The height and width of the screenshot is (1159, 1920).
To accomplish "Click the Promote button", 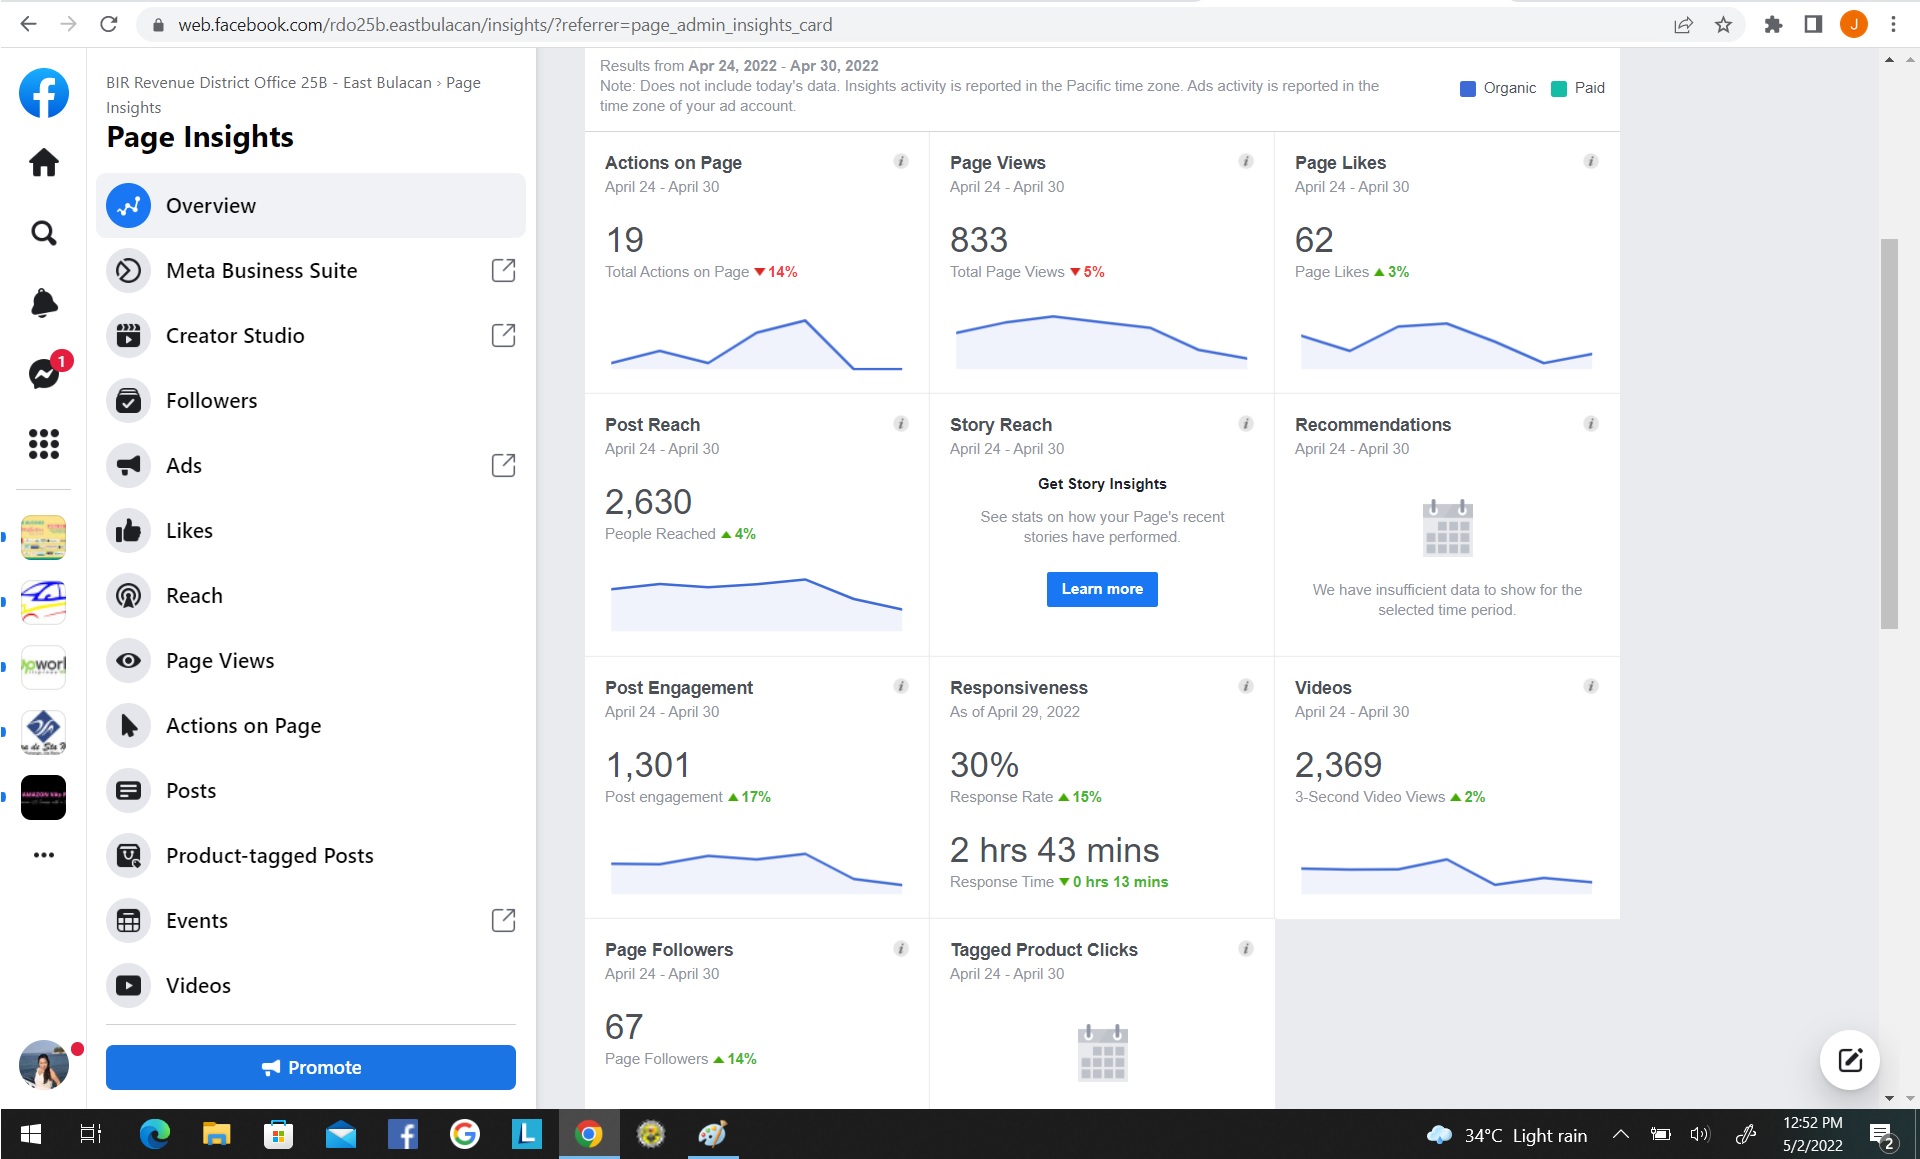I will pyautogui.click(x=311, y=1067).
